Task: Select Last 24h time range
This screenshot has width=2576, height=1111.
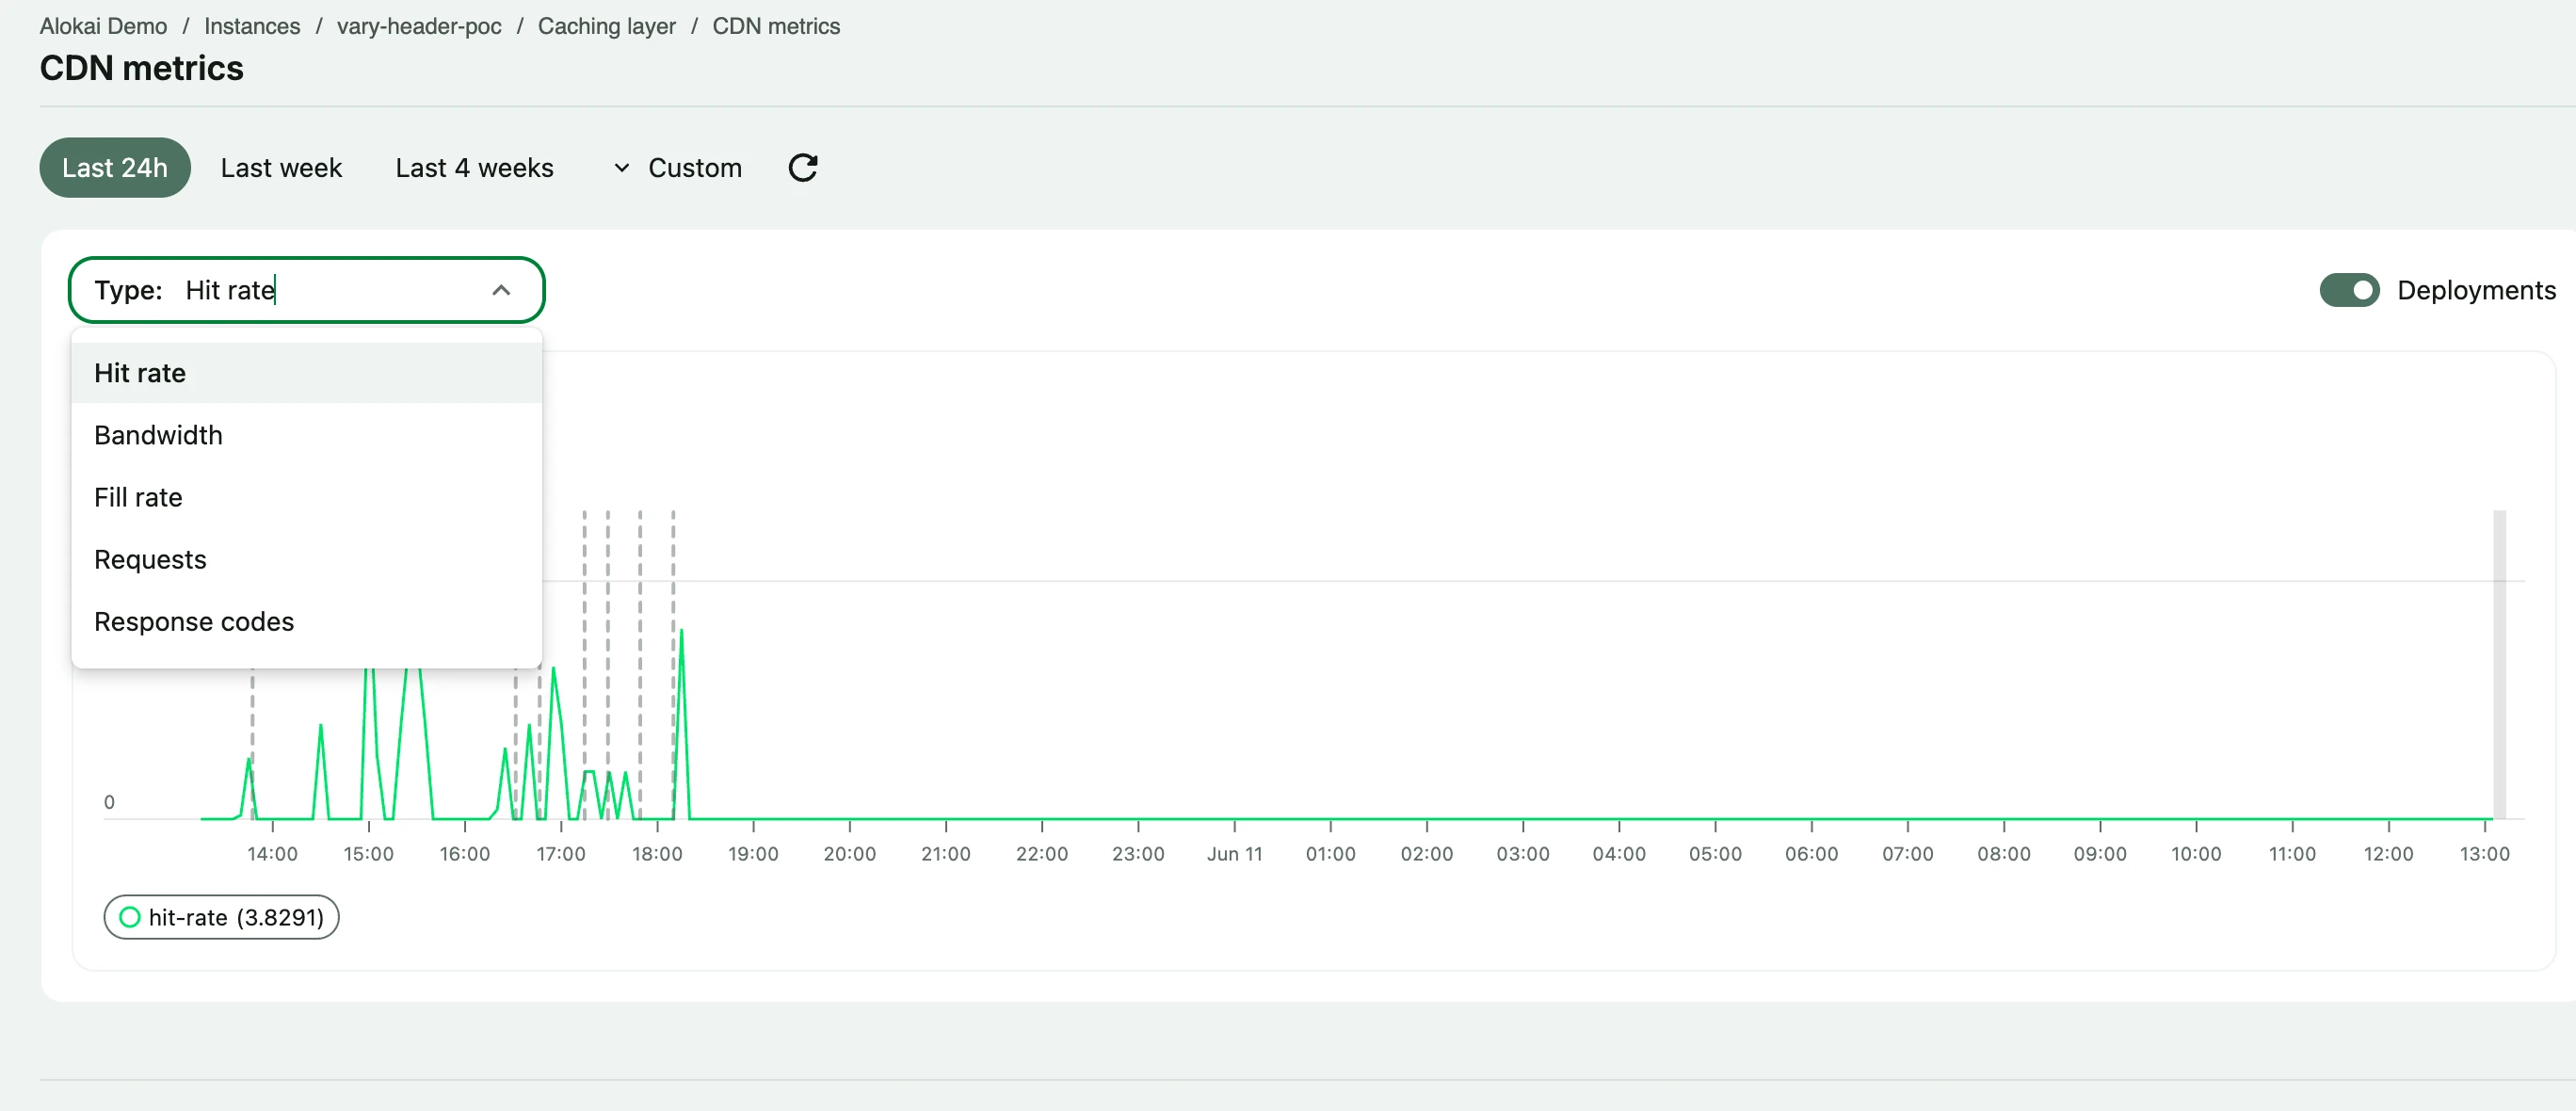Action: [114, 167]
